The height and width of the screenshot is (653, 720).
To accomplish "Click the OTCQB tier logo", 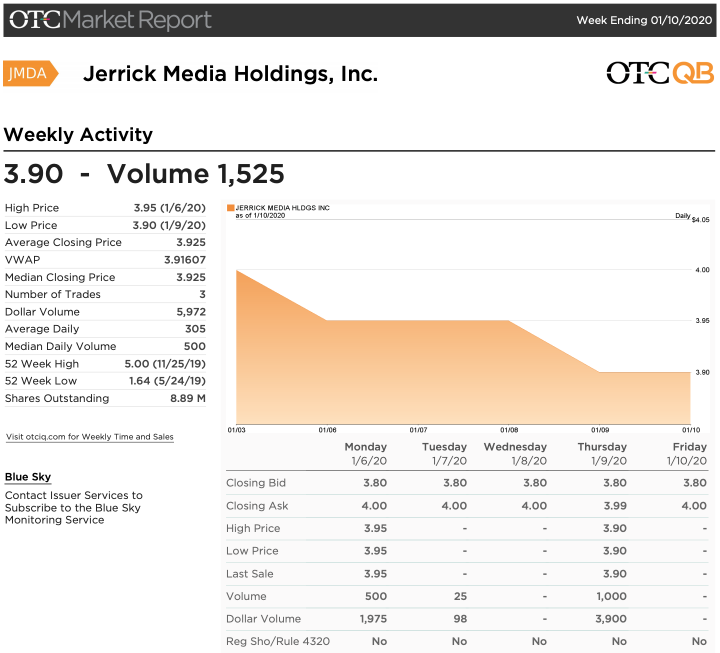I will [x=660, y=73].
